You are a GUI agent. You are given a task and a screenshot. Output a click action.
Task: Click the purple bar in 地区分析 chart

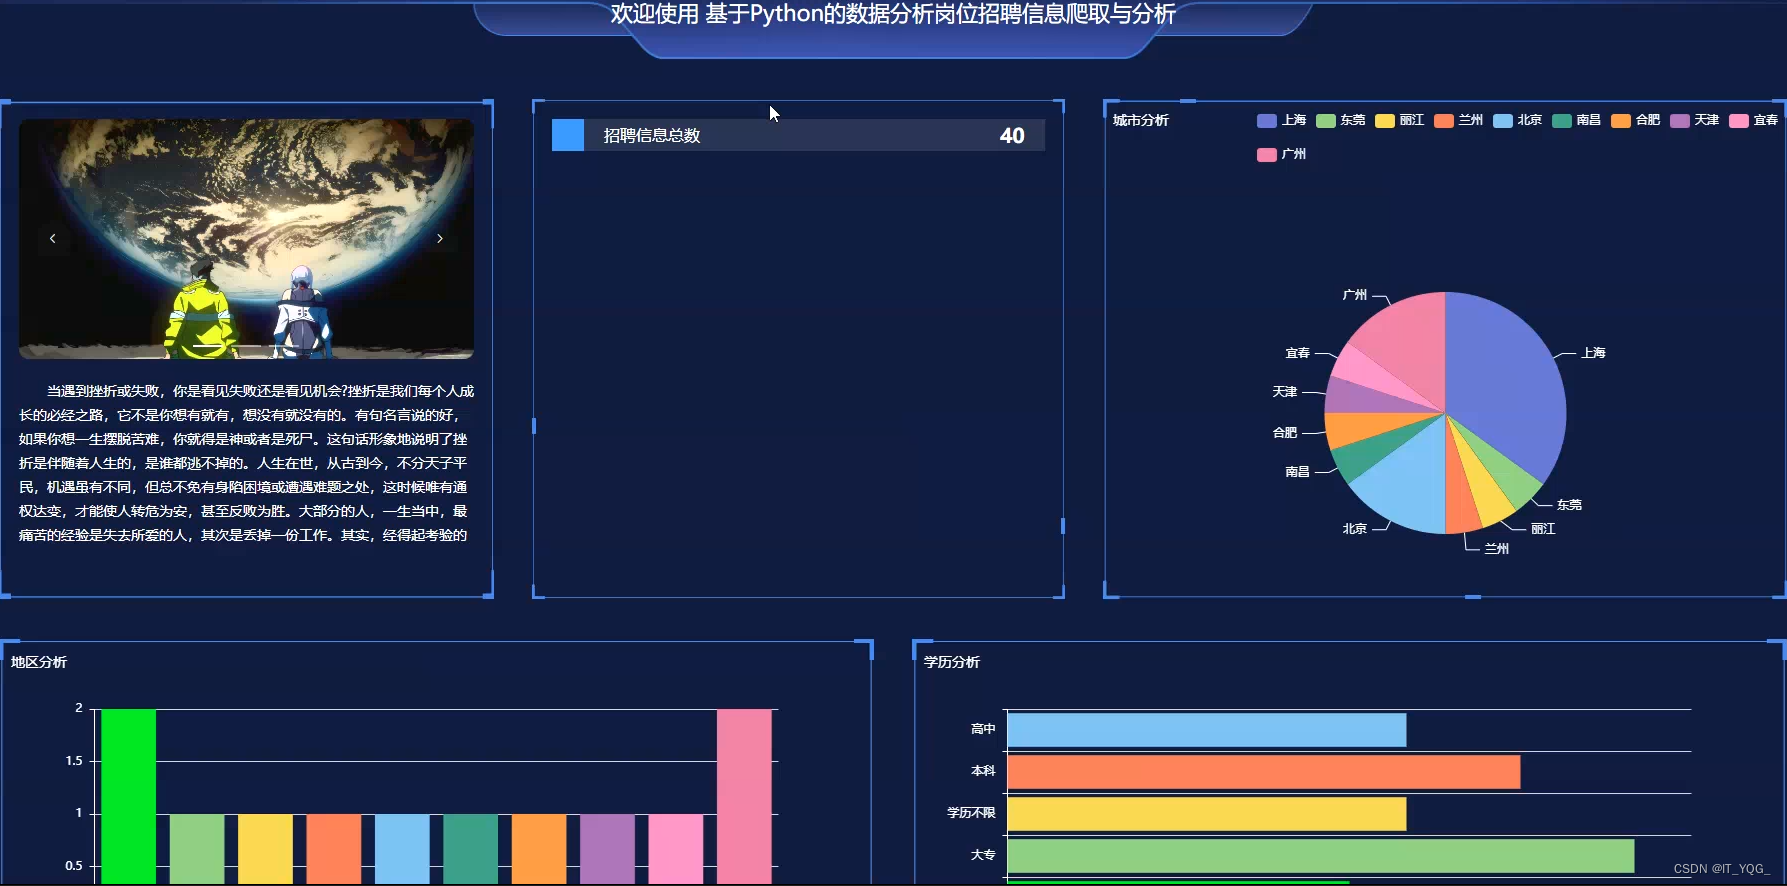(607, 848)
